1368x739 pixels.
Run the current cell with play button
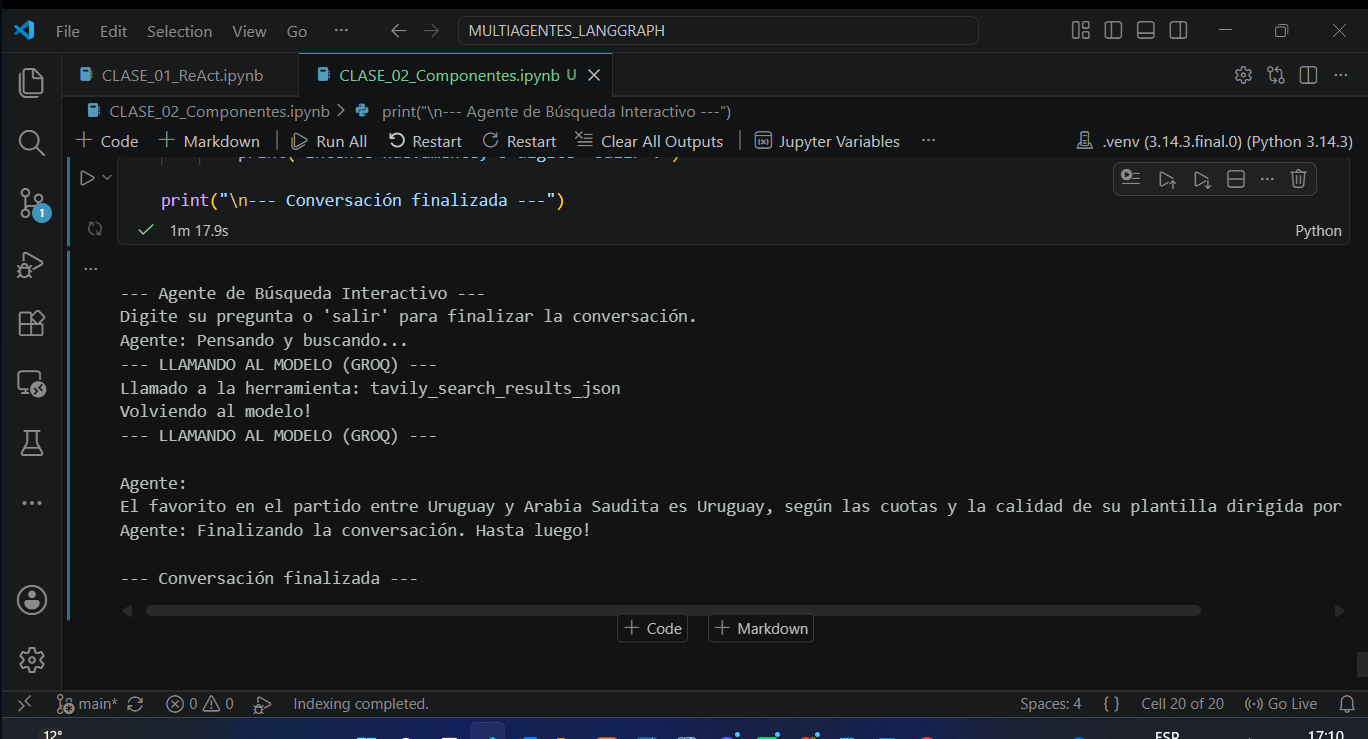click(x=87, y=178)
